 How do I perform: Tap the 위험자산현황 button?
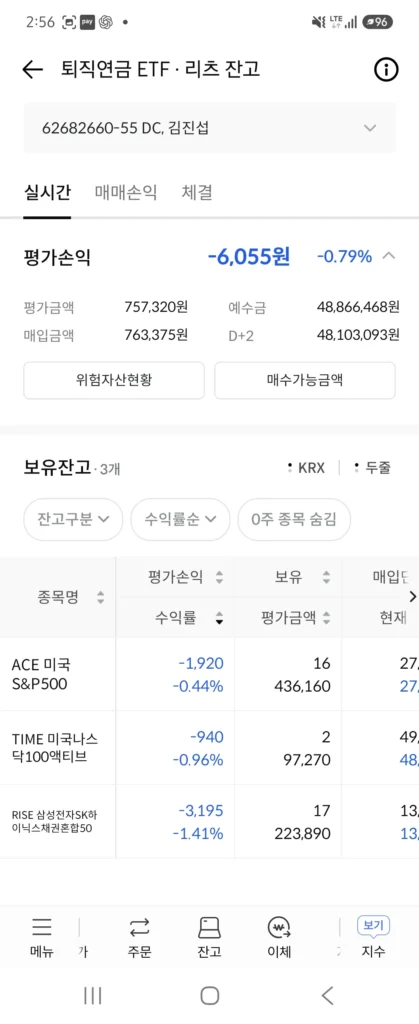tap(114, 380)
